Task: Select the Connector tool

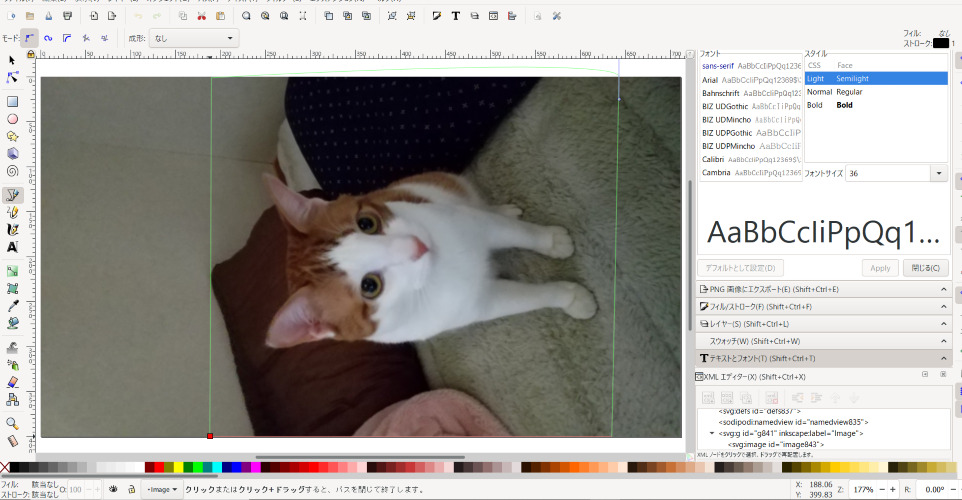Action: 12,399
